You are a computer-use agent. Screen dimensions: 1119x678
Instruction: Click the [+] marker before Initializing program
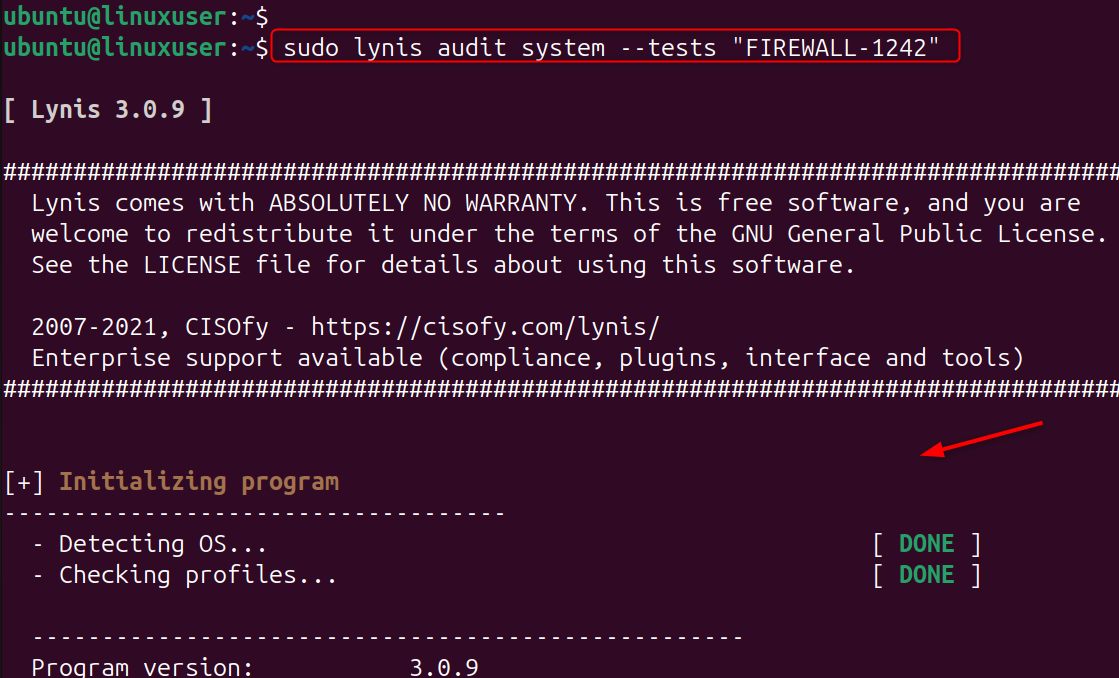[x=23, y=482]
